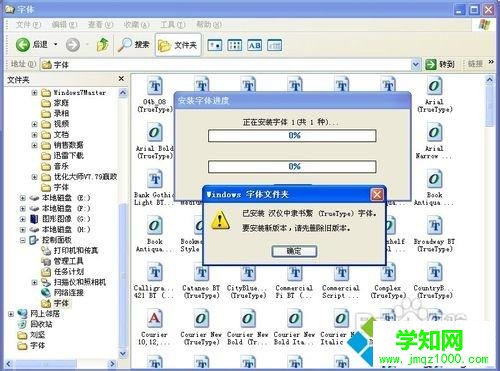
Task: Open the 编辑(E) menu
Action: pos(64,25)
